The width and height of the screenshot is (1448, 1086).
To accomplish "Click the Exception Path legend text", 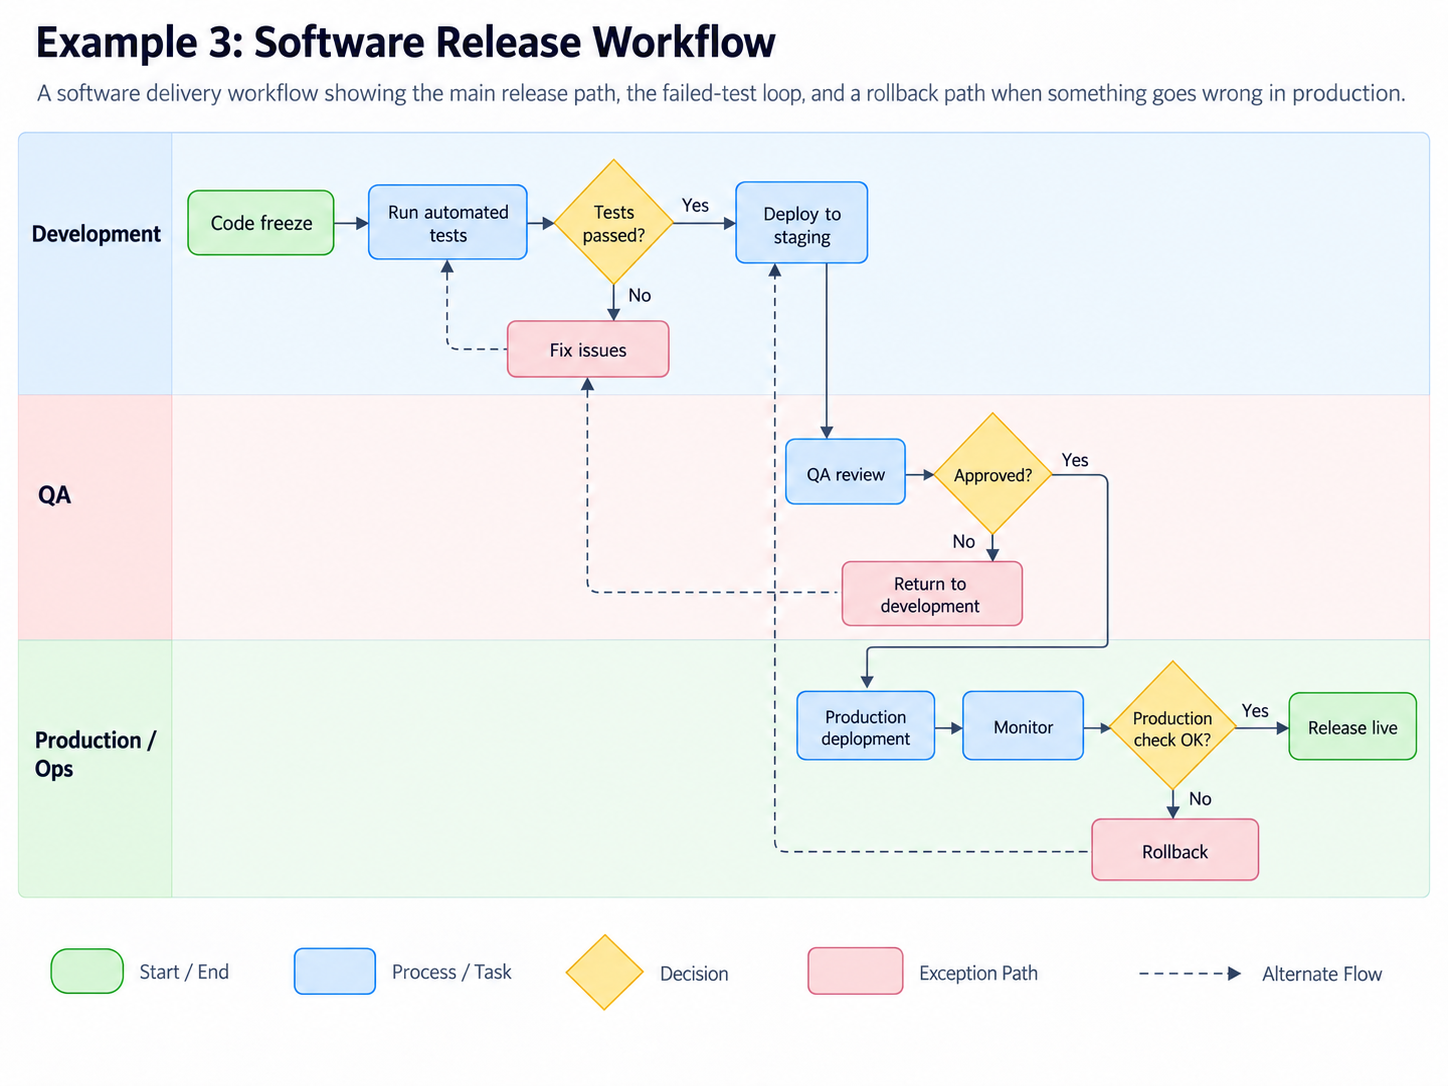I will pos(978,973).
